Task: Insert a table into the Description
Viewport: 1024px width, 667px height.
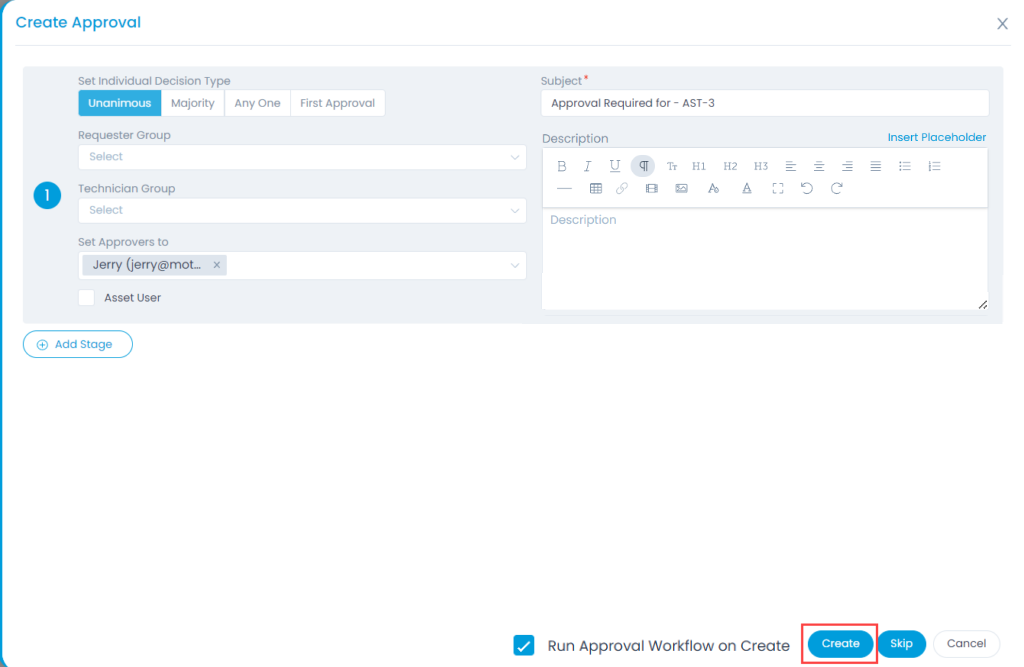Action: [595, 188]
